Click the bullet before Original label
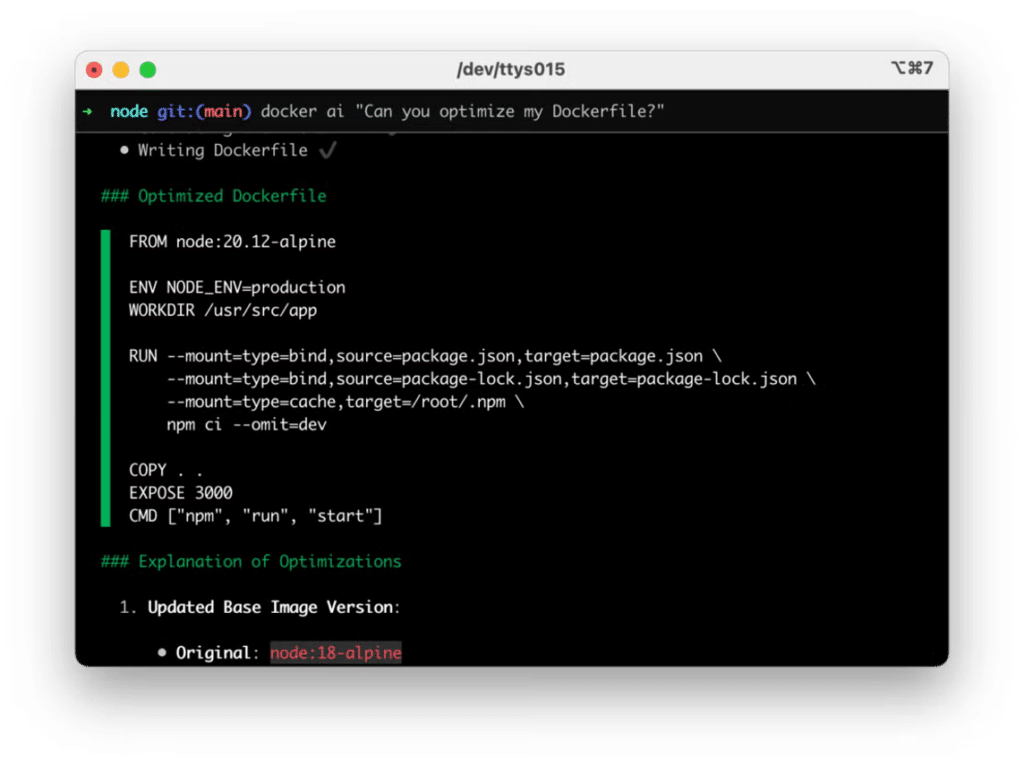Screen dimensions: 1024x766 [162, 653]
